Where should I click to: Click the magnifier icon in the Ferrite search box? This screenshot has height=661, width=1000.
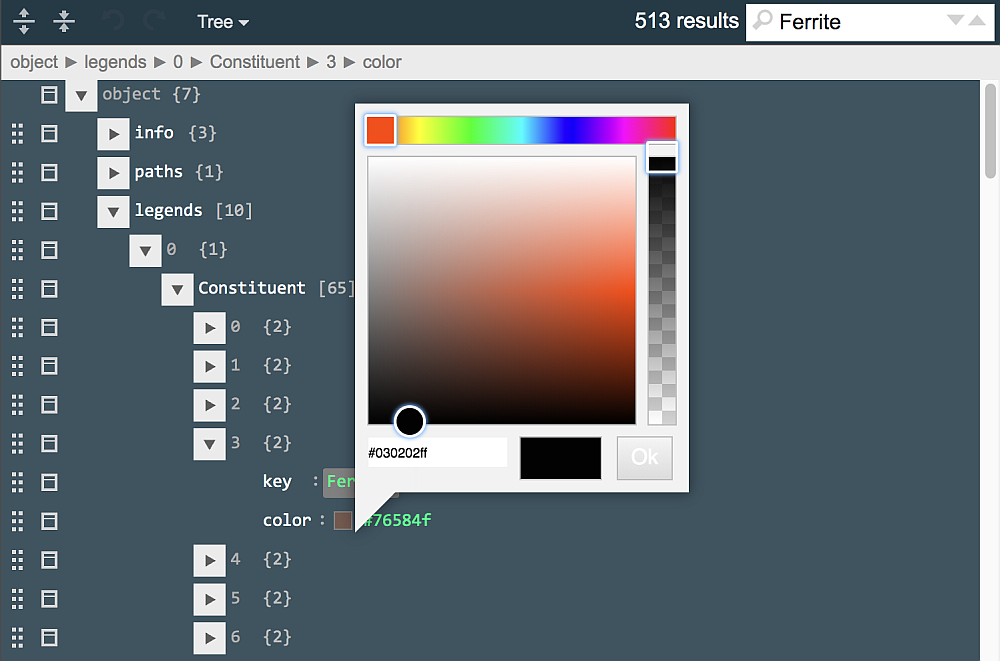(764, 21)
